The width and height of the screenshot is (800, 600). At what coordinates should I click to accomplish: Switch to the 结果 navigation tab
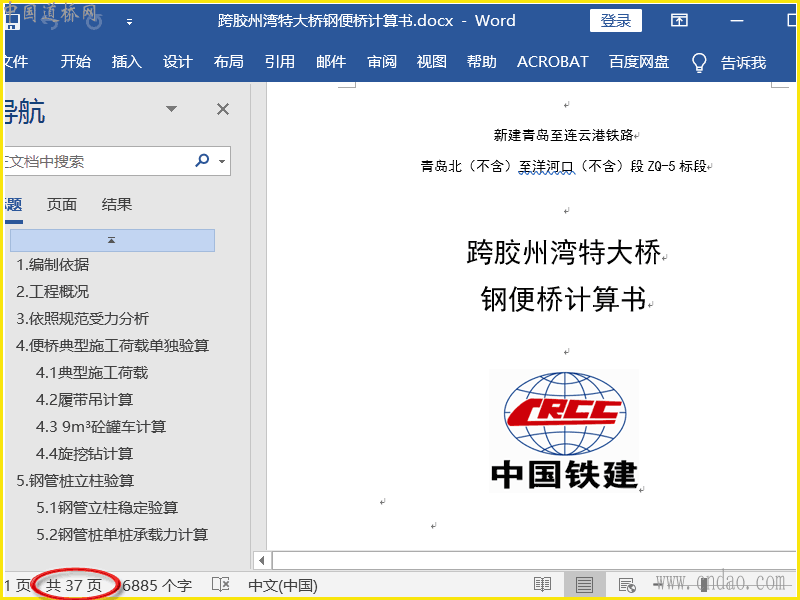coord(117,205)
